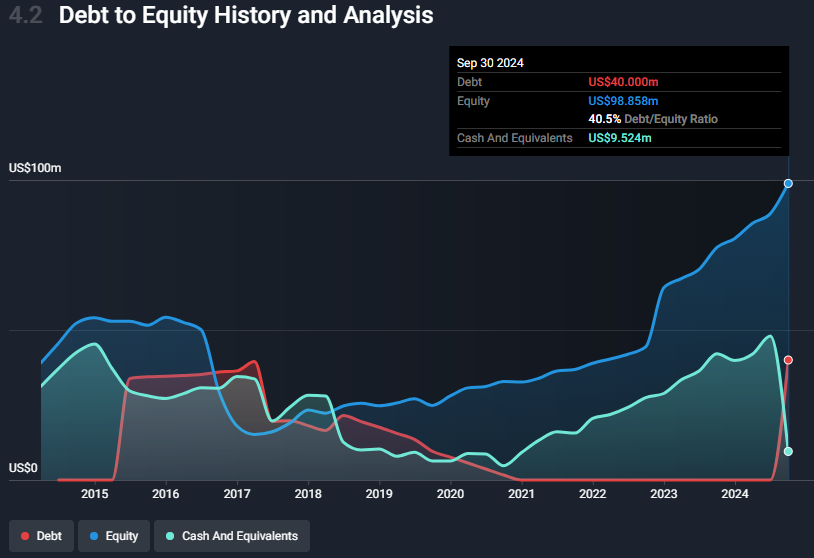Screen dimensions: 814x558
Task: Select the red Debt endpoint marker on chart
Action: [x=788, y=360]
